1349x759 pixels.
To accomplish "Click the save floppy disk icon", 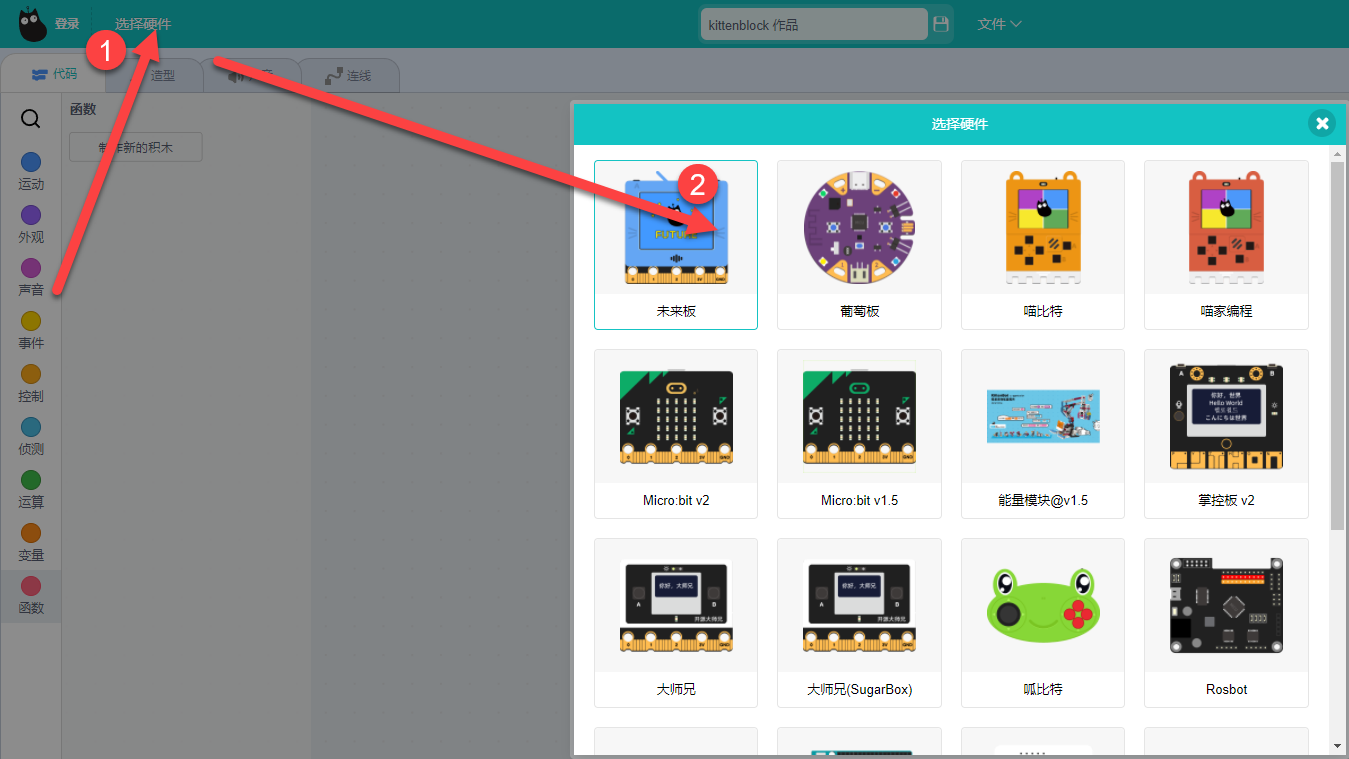I will click(x=941, y=24).
